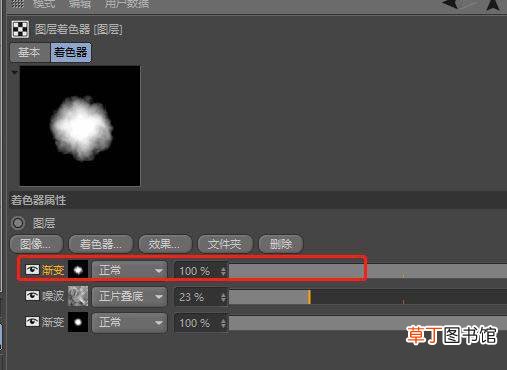The image size is (507, 370).
Task: Open the 噪波 noise layer thumbnail
Action: (x=78, y=296)
